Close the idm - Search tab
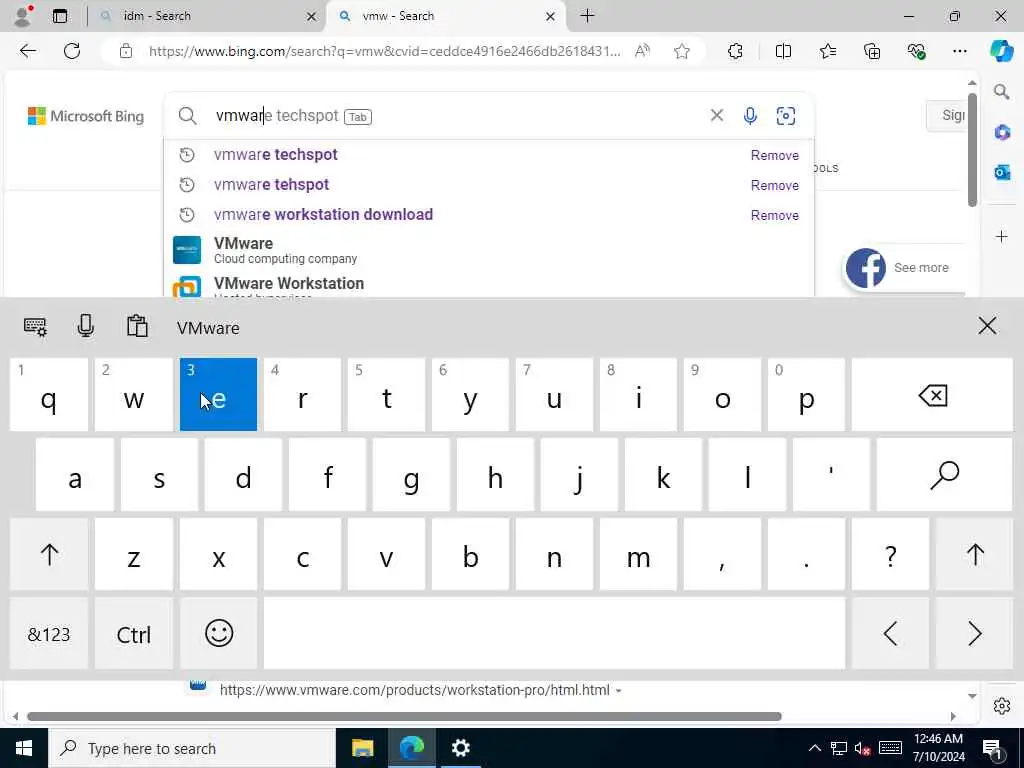1024x768 pixels. click(312, 16)
